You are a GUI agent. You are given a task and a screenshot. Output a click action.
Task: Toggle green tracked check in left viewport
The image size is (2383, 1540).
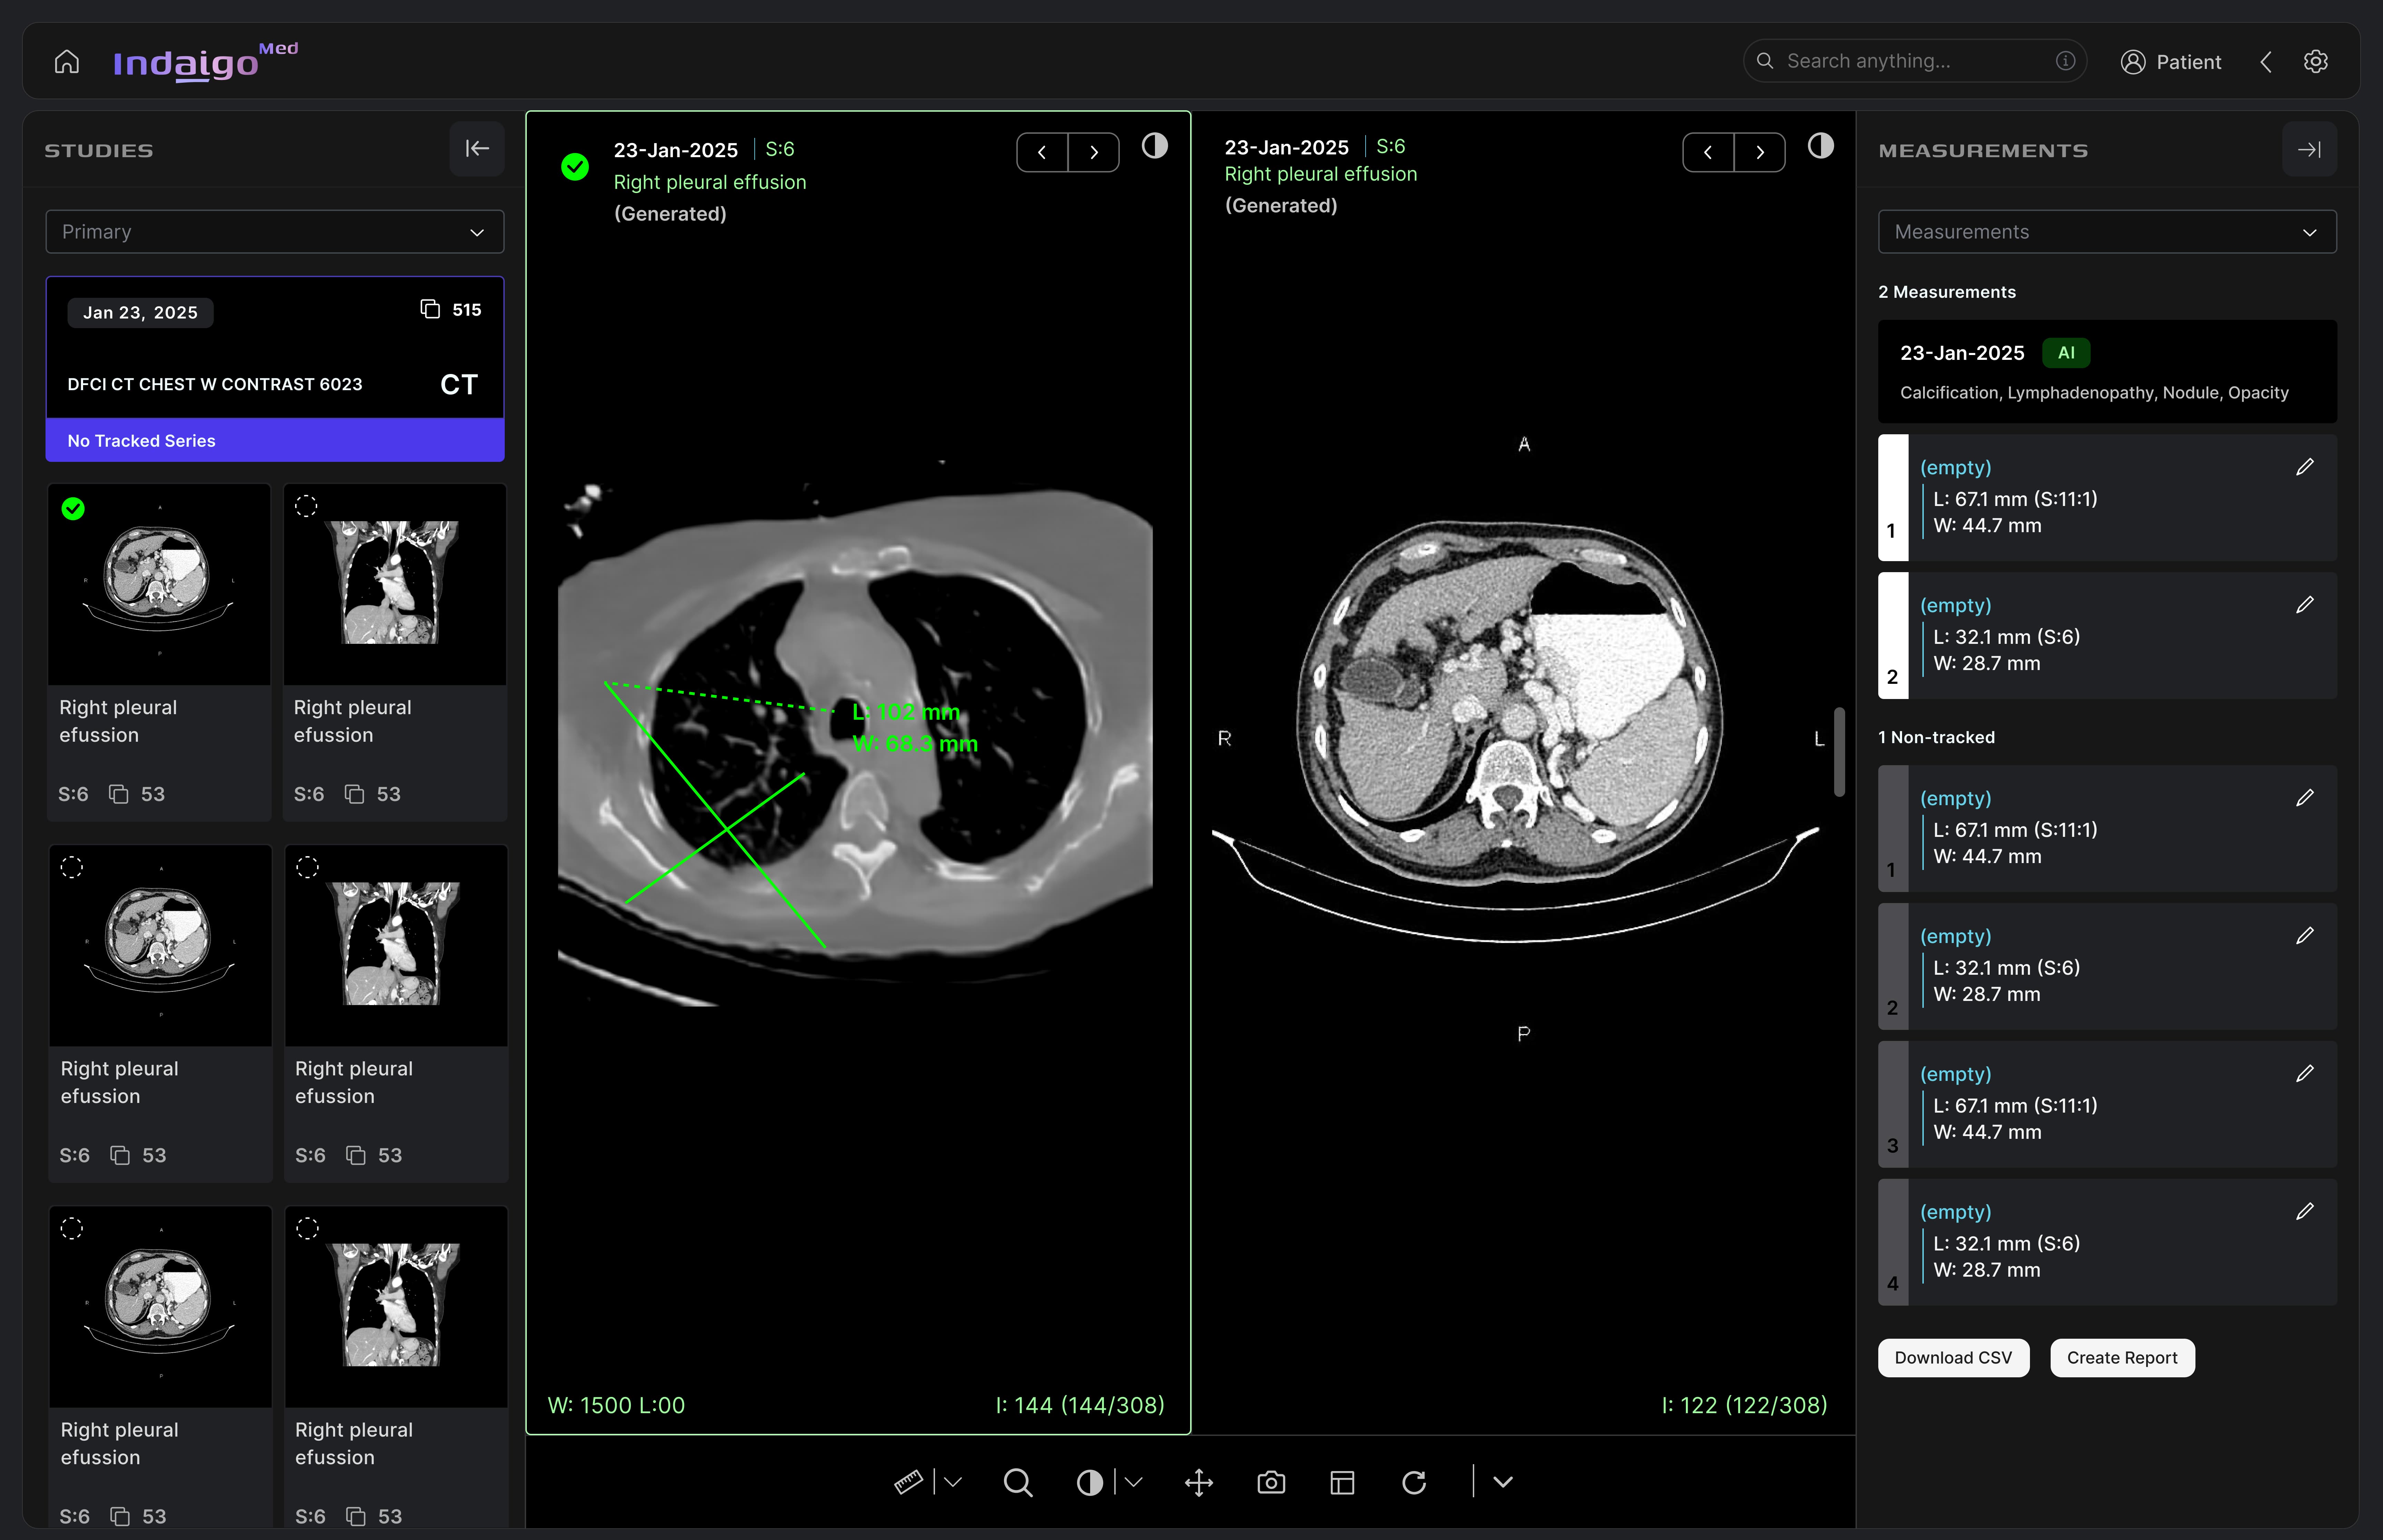coord(575,167)
